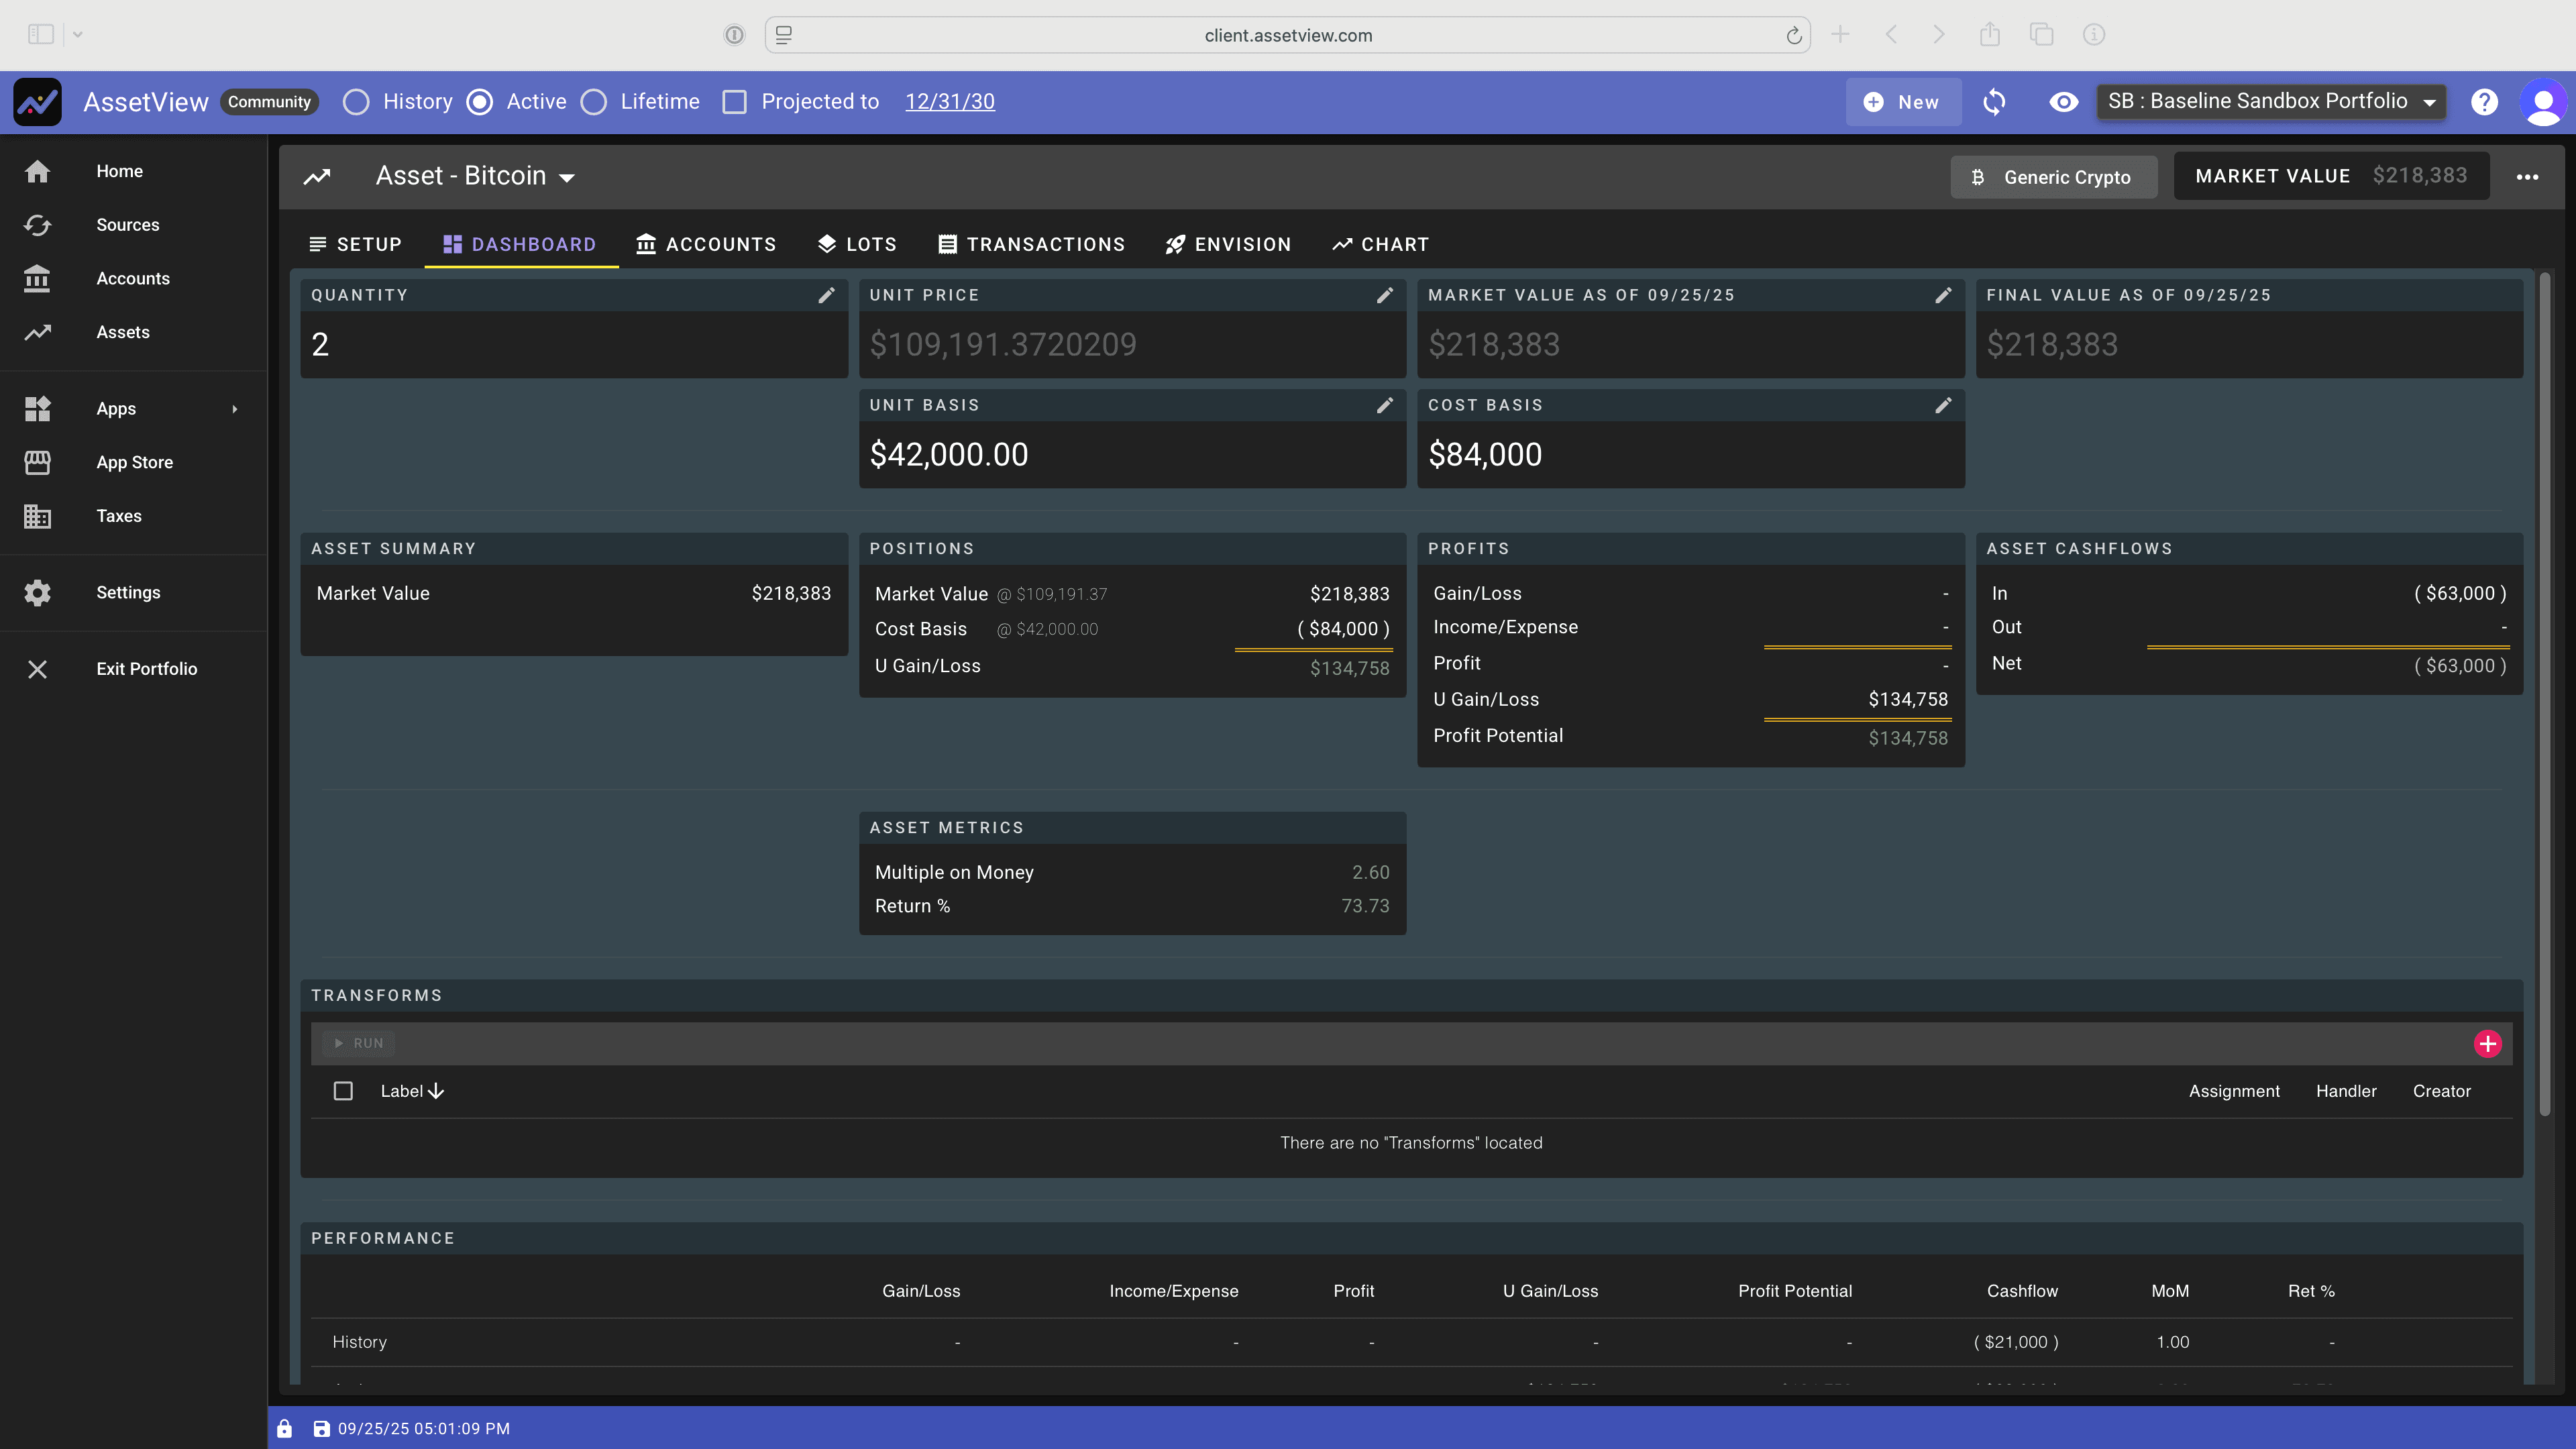Open the help question mark icon

point(2485,101)
